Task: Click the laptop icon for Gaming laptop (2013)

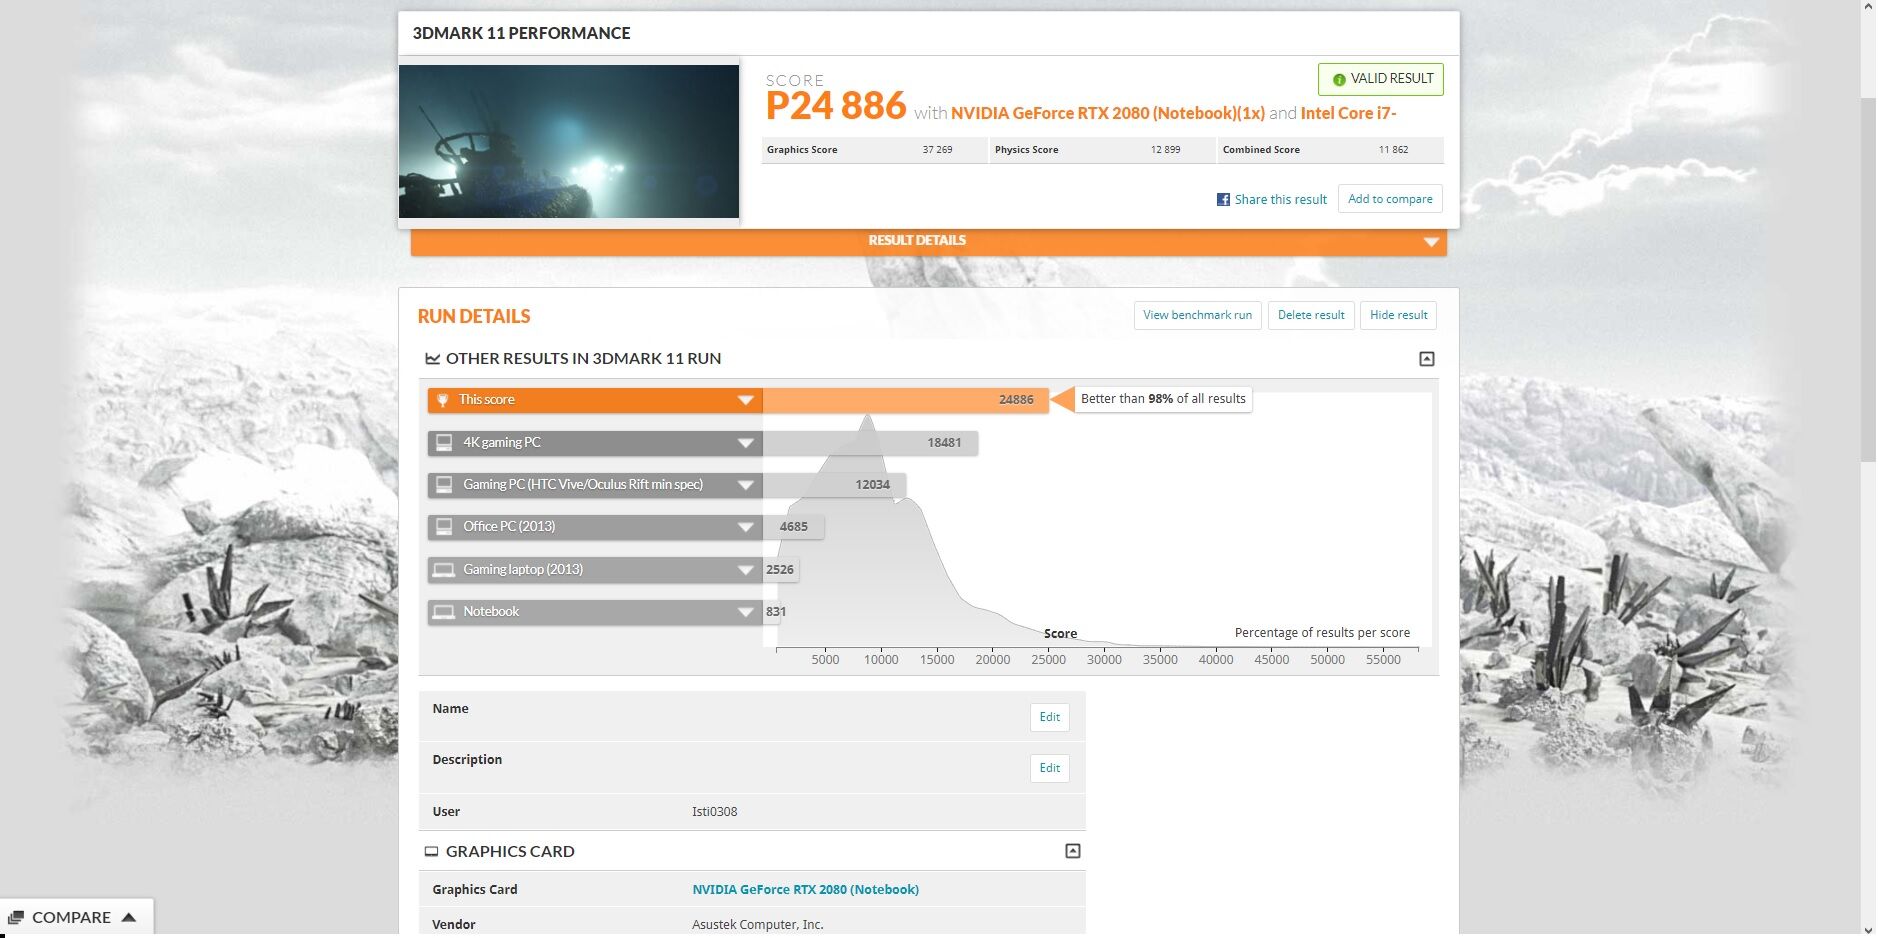Action: [444, 570]
